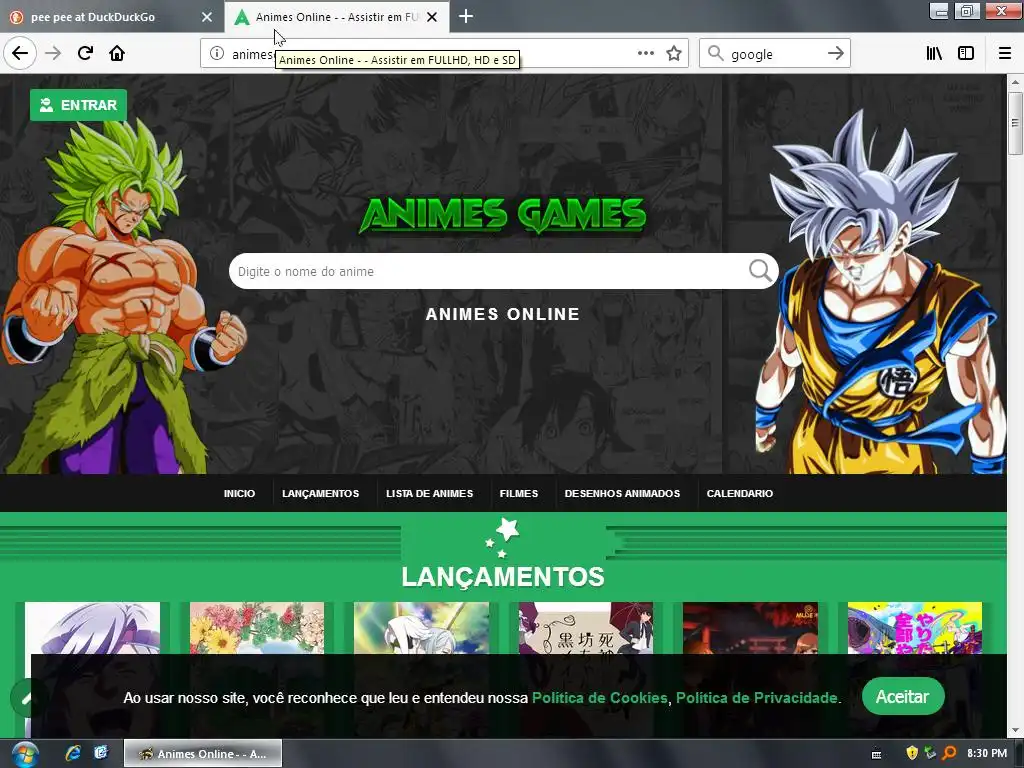The width and height of the screenshot is (1024, 768).
Task: Click the Animes Games logo
Action: point(503,215)
